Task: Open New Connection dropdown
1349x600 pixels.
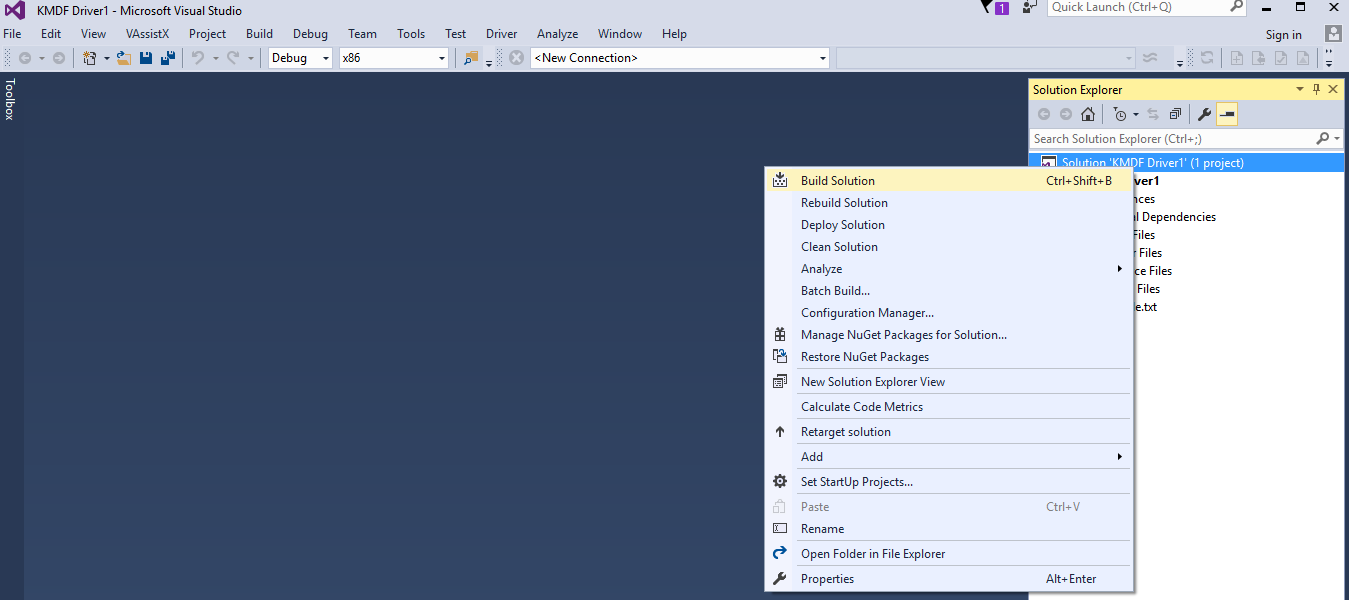Action: [680, 58]
